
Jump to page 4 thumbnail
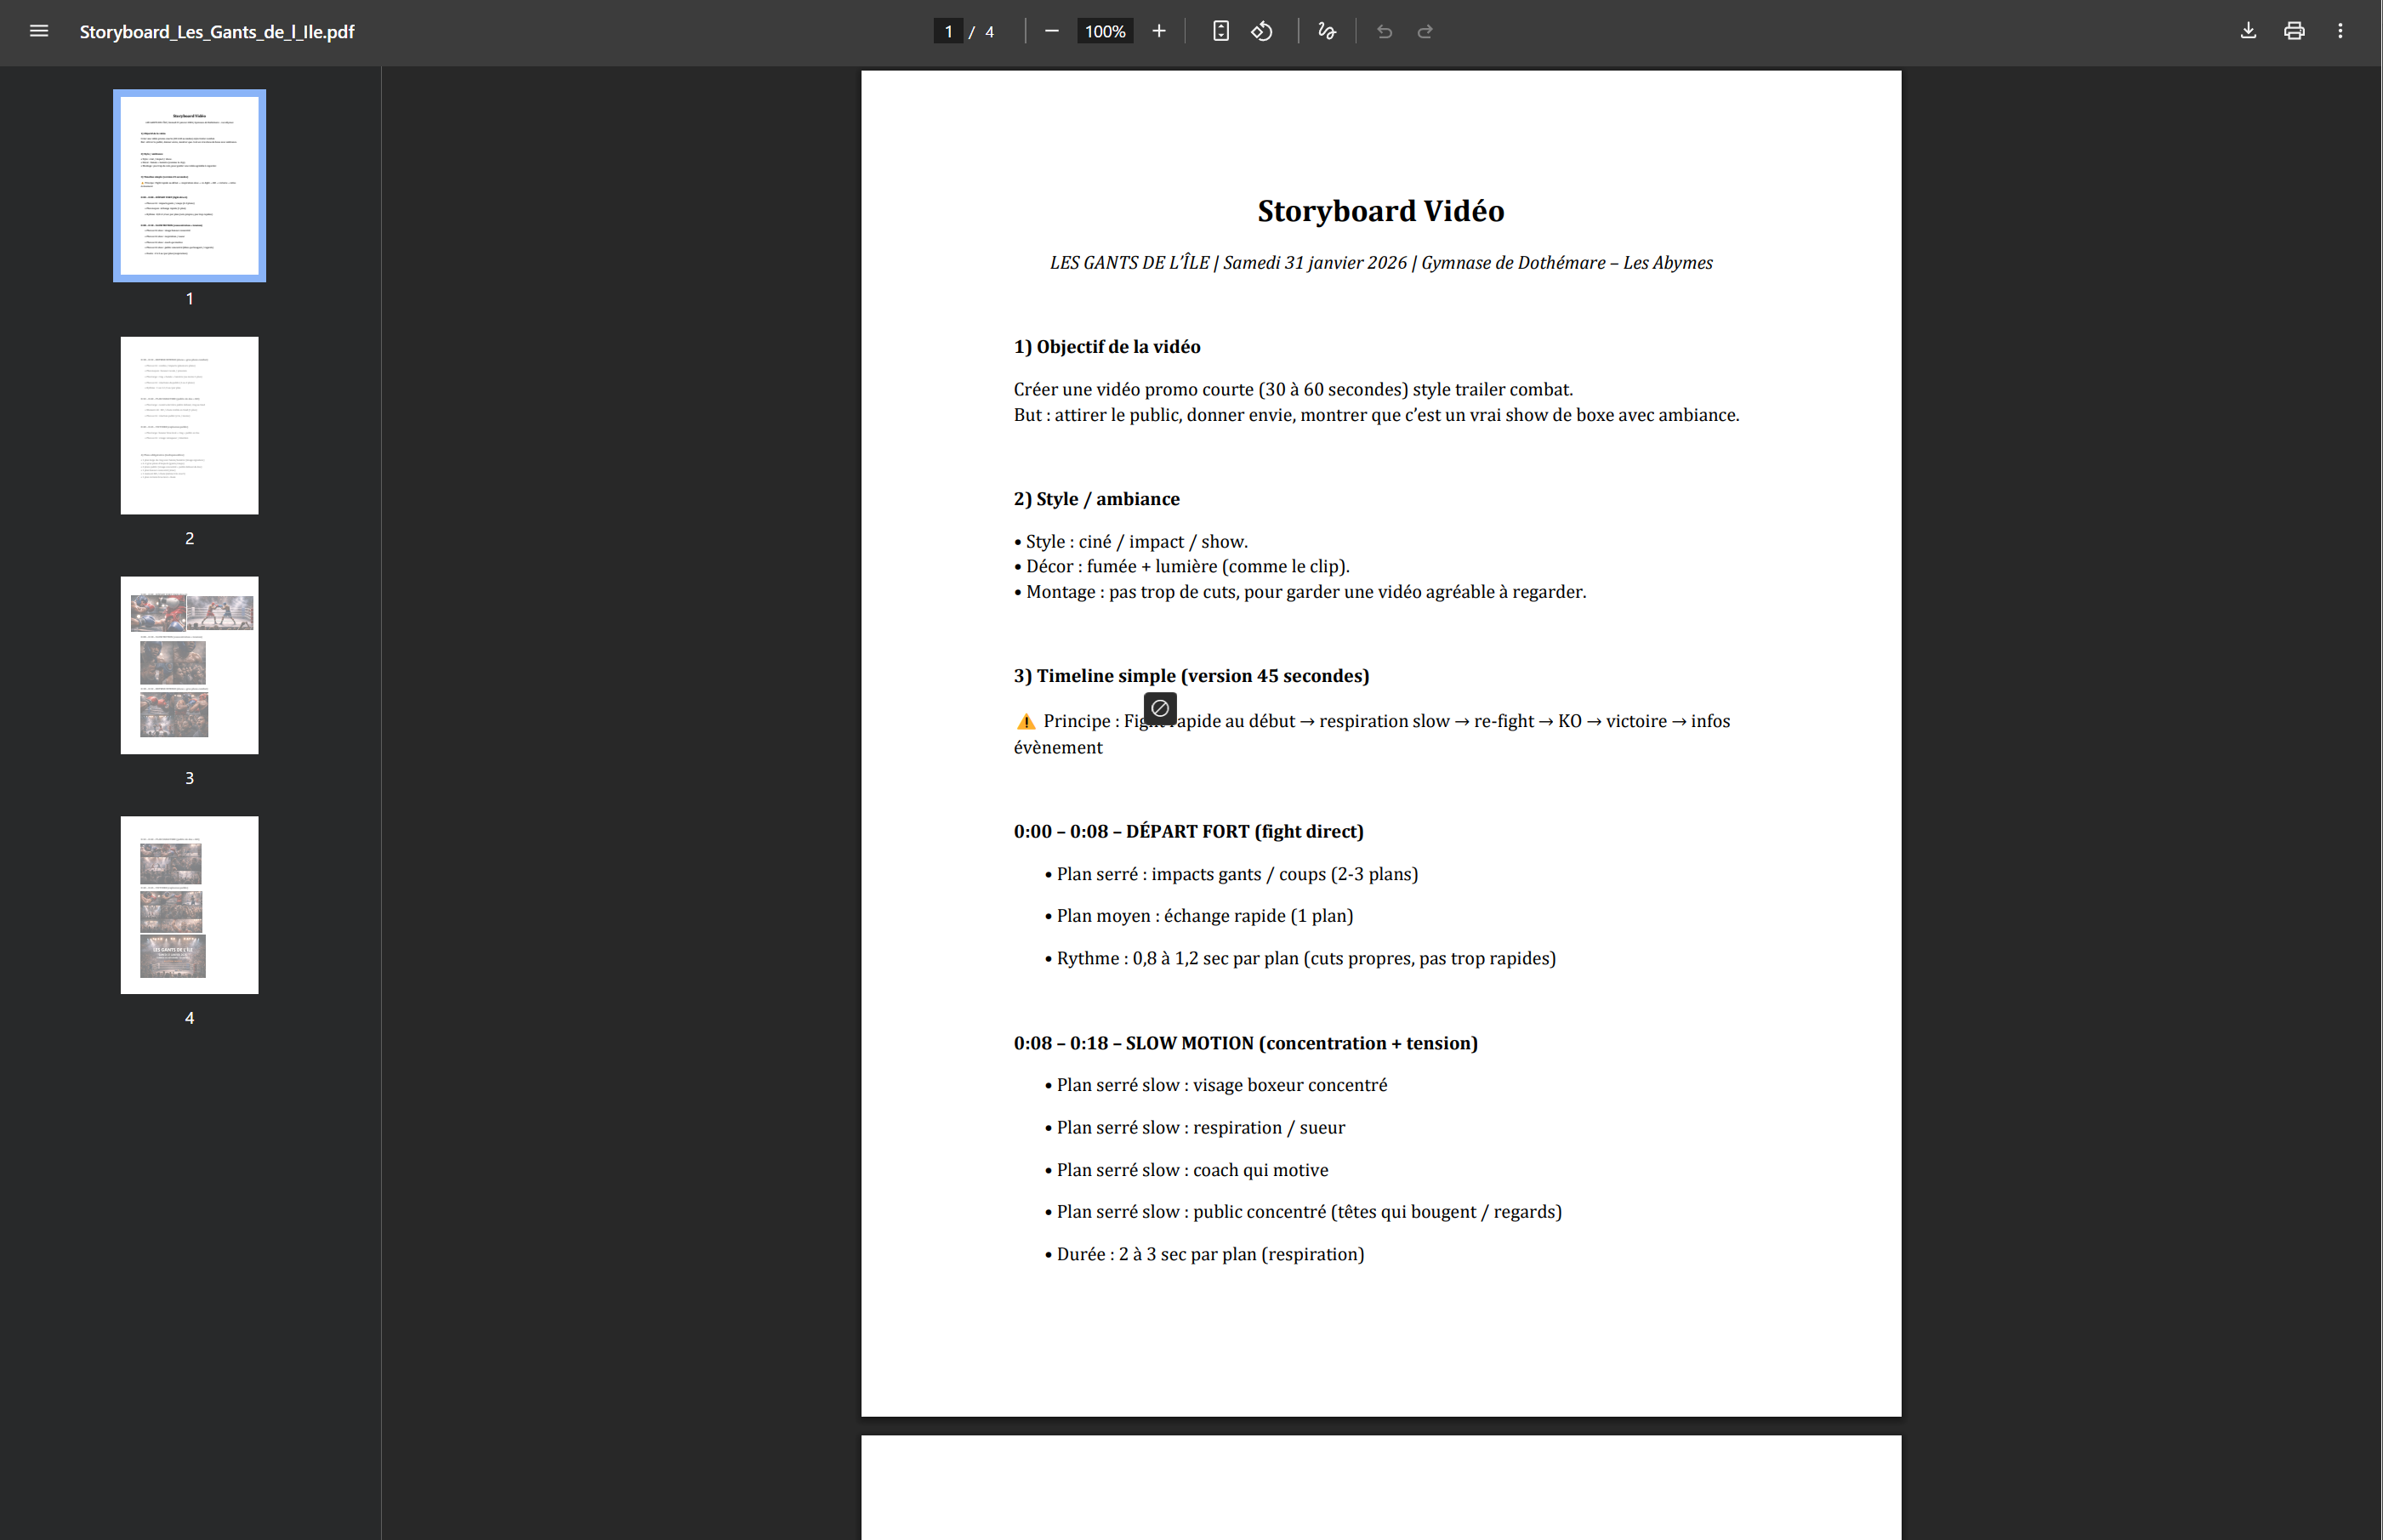tap(189, 905)
